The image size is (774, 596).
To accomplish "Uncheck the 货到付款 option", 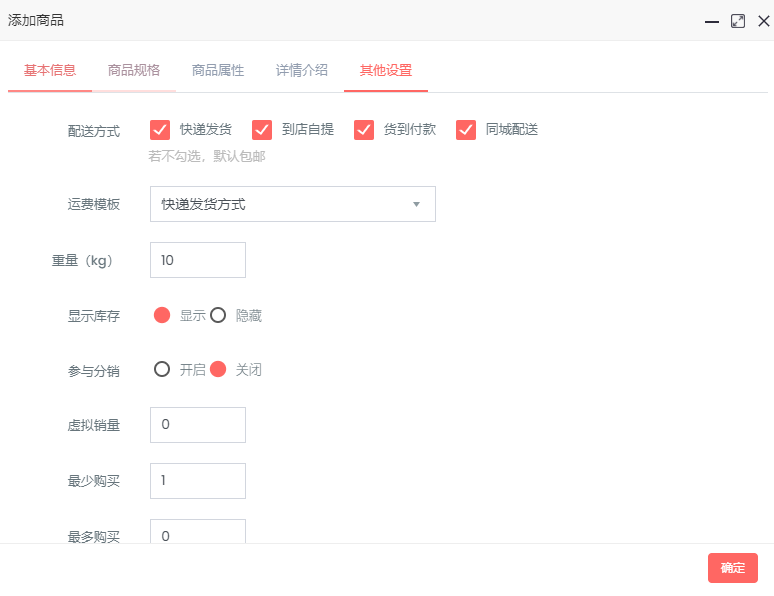I will 364,130.
